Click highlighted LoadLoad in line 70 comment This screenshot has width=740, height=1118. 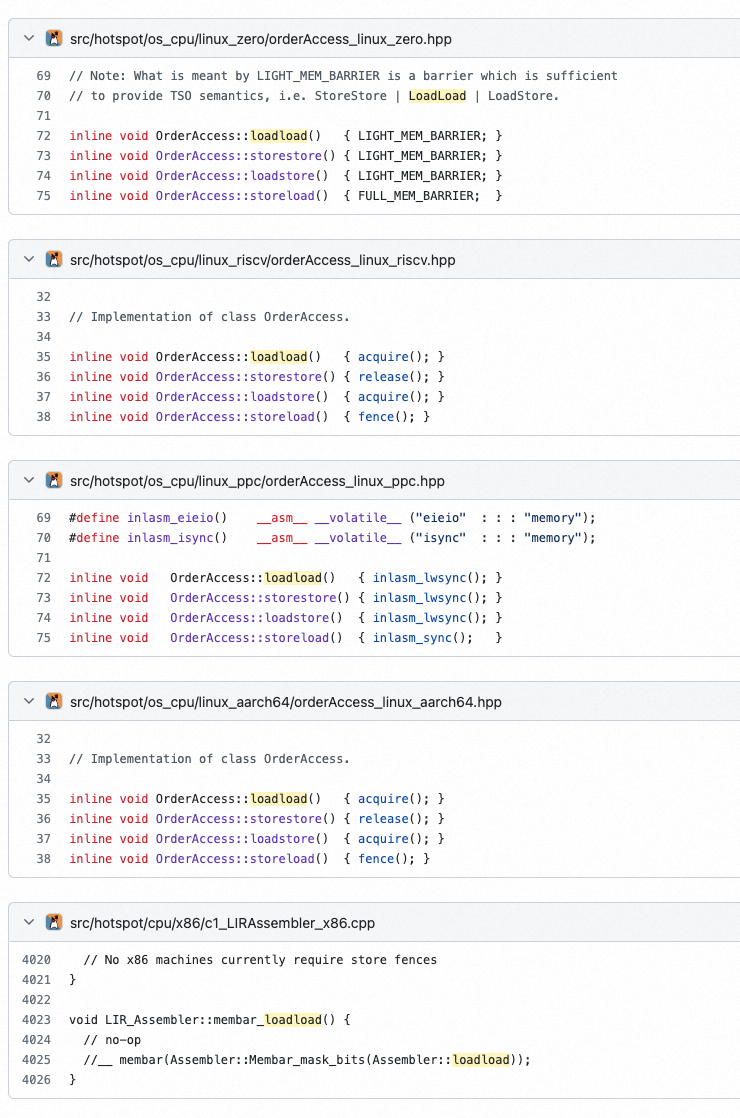pyautogui.click(x=436, y=96)
